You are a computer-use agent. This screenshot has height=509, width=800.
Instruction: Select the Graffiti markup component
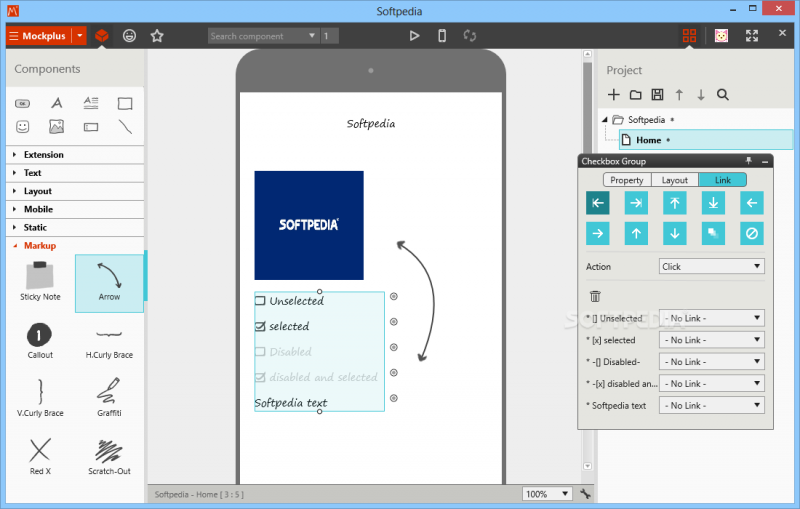[109, 398]
